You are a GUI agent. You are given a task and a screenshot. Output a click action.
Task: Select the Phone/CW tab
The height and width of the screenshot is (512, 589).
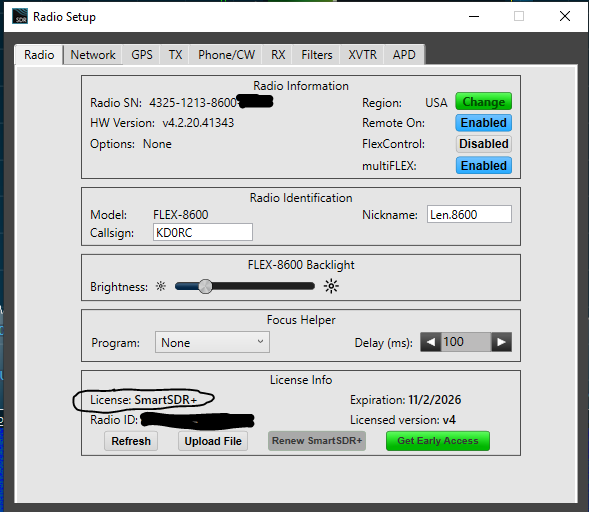227,55
